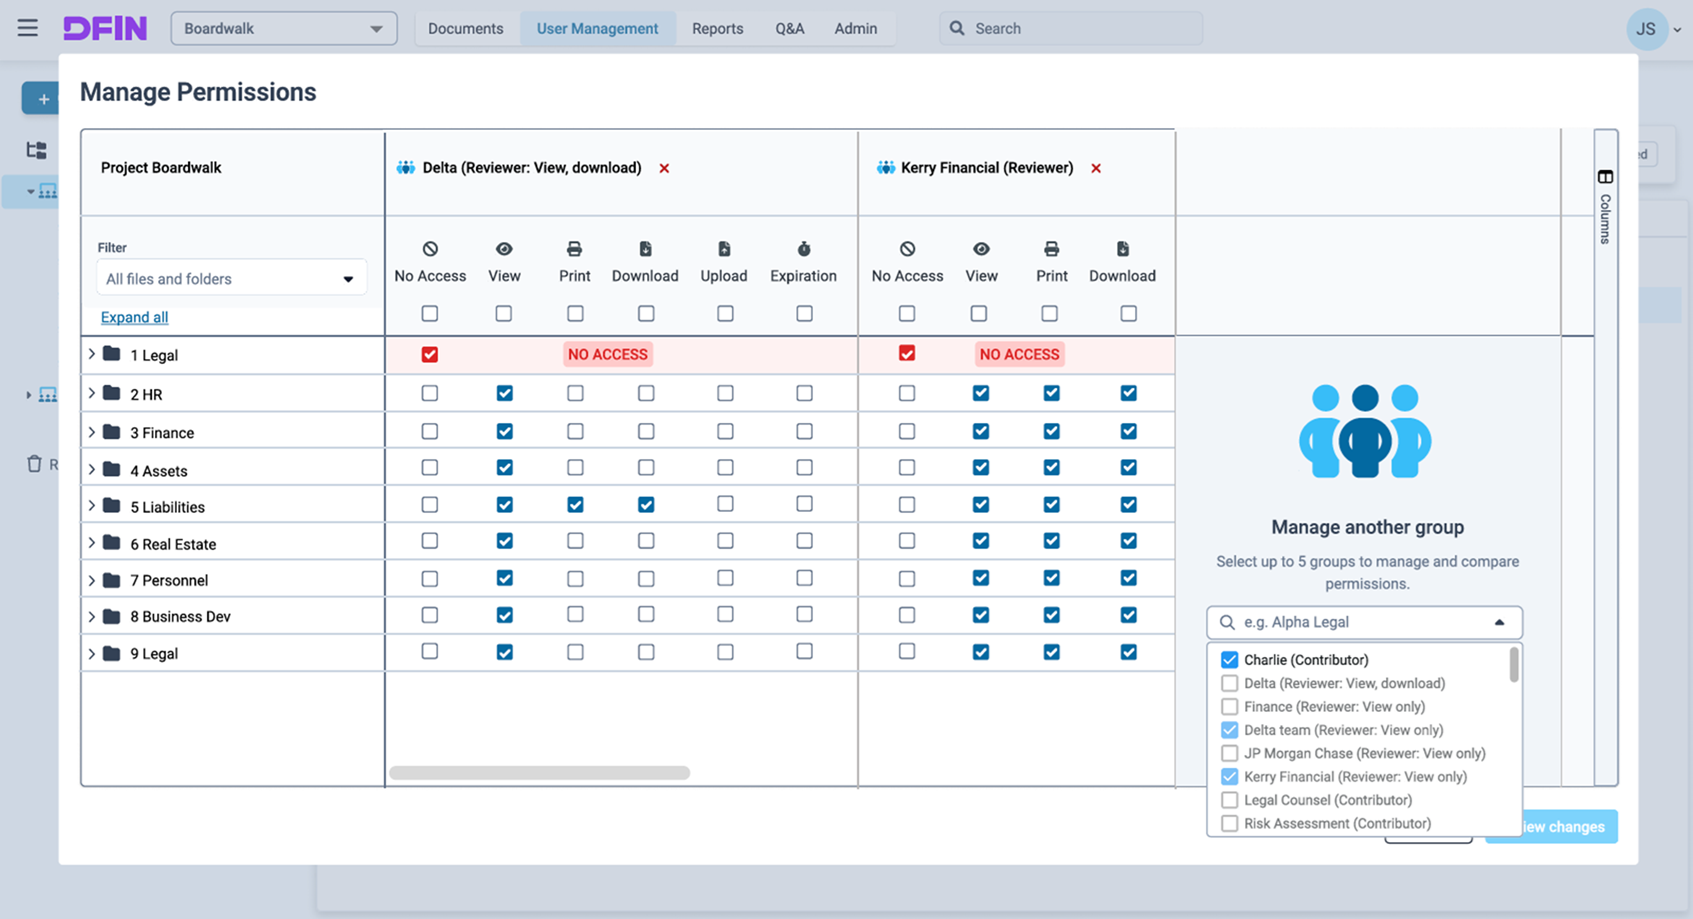Click the Delta Expiration stopwatch icon
The width and height of the screenshot is (1693, 919).
(804, 249)
